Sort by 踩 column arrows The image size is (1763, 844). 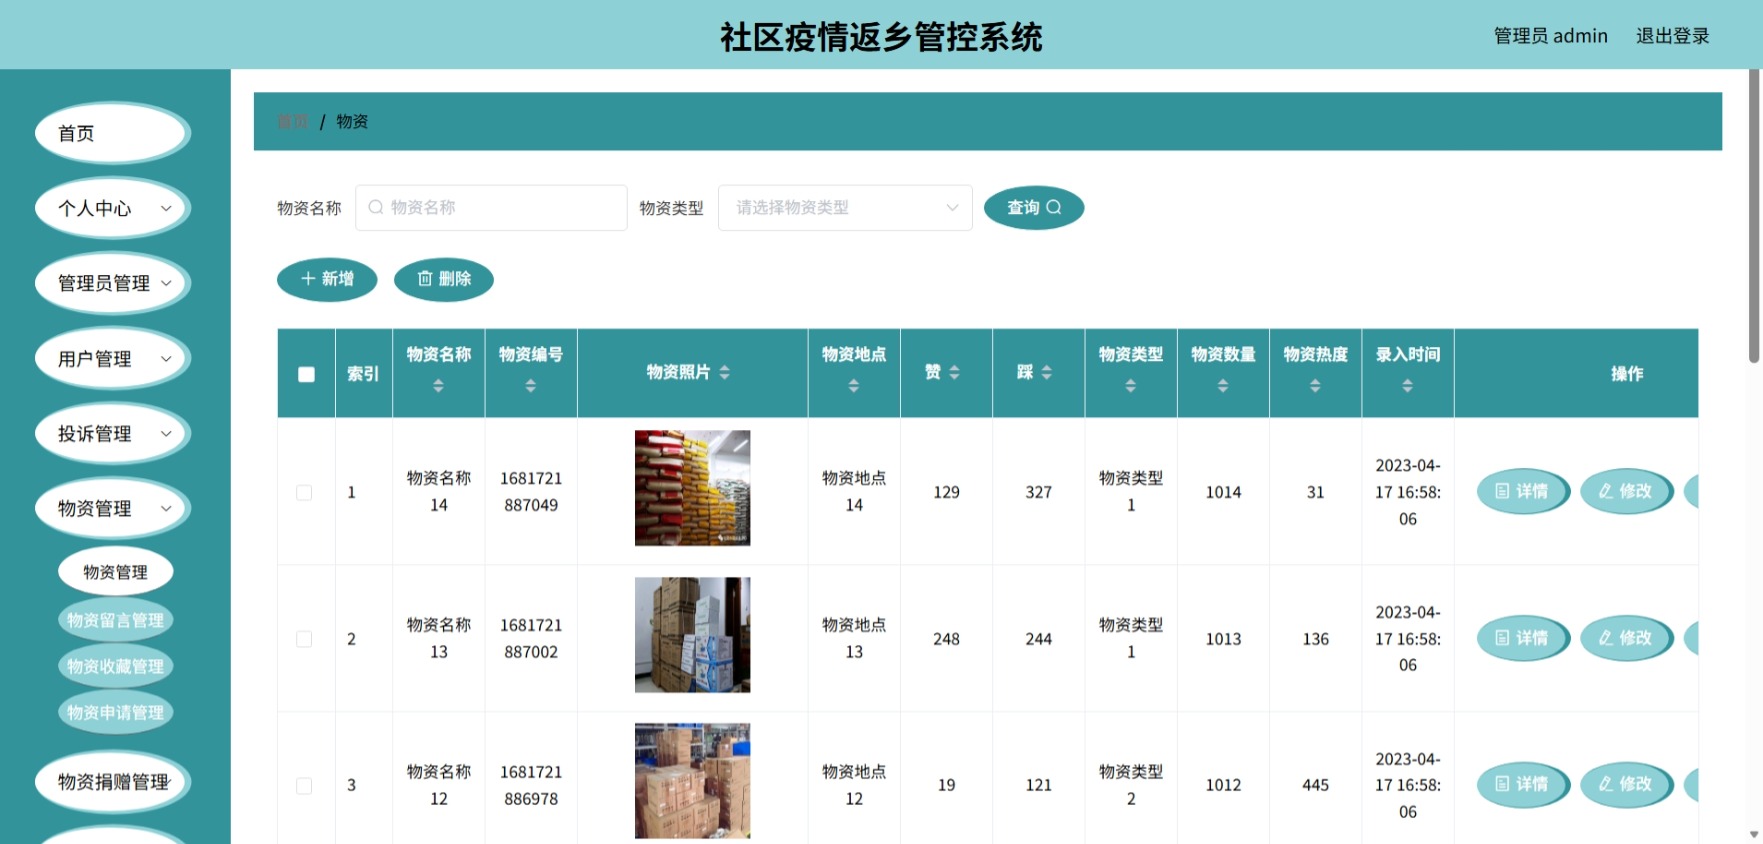click(x=1047, y=372)
